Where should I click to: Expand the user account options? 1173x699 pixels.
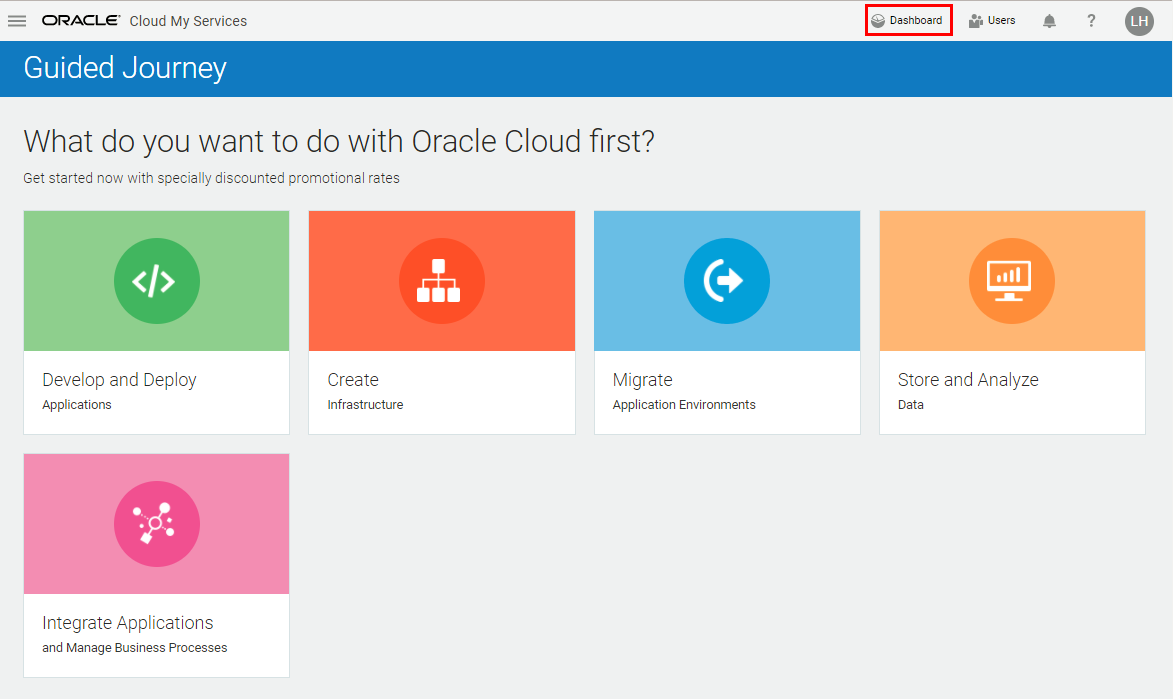(1139, 20)
